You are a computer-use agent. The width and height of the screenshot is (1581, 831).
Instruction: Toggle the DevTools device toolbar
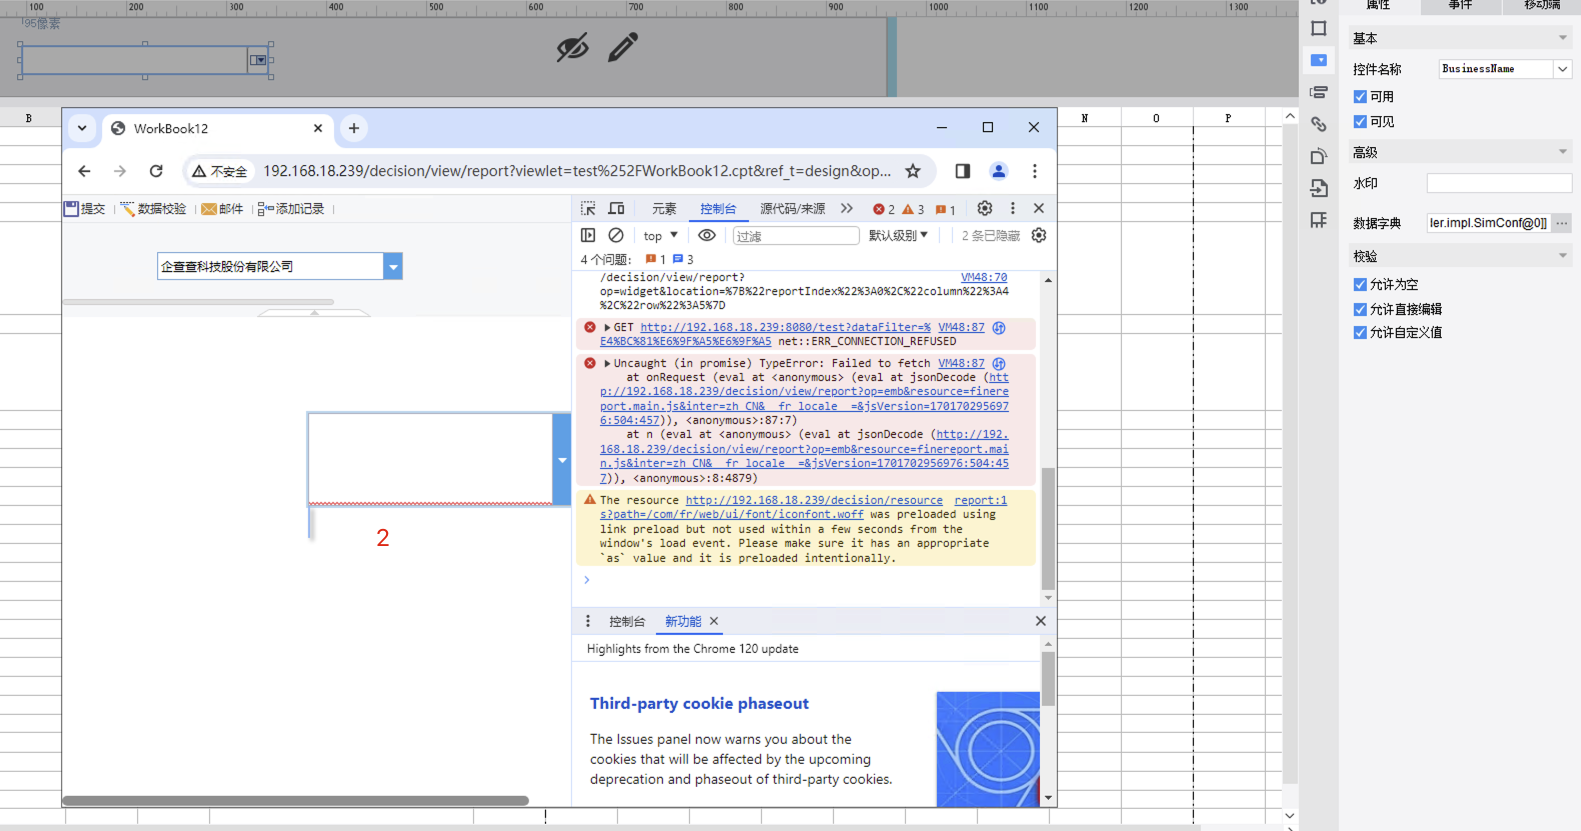[x=616, y=208]
